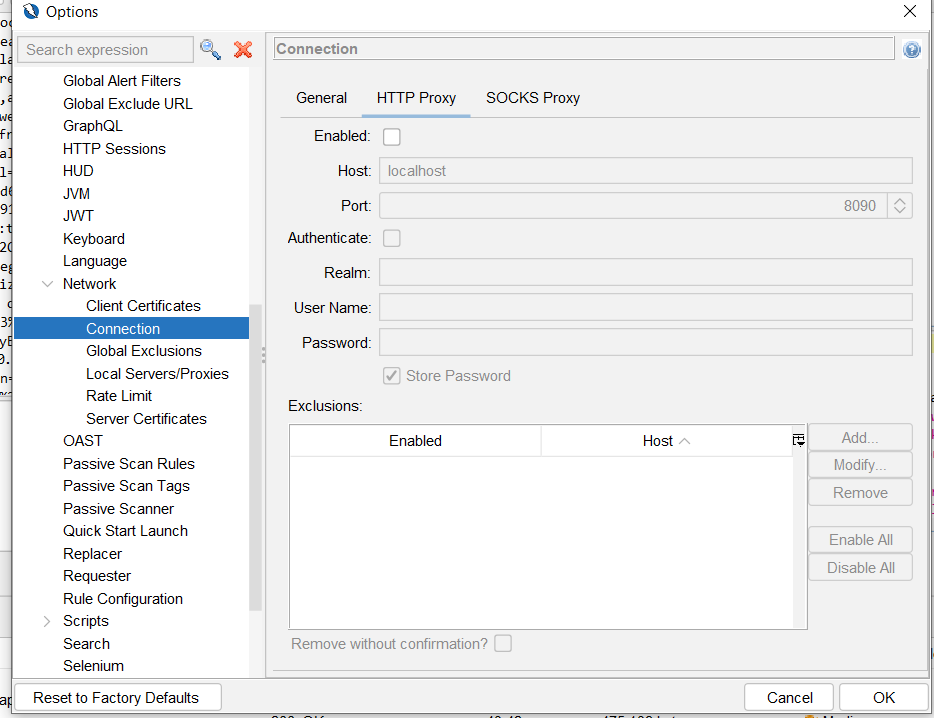
Task: Click Reset to Factory Defaults
Action: [117, 698]
